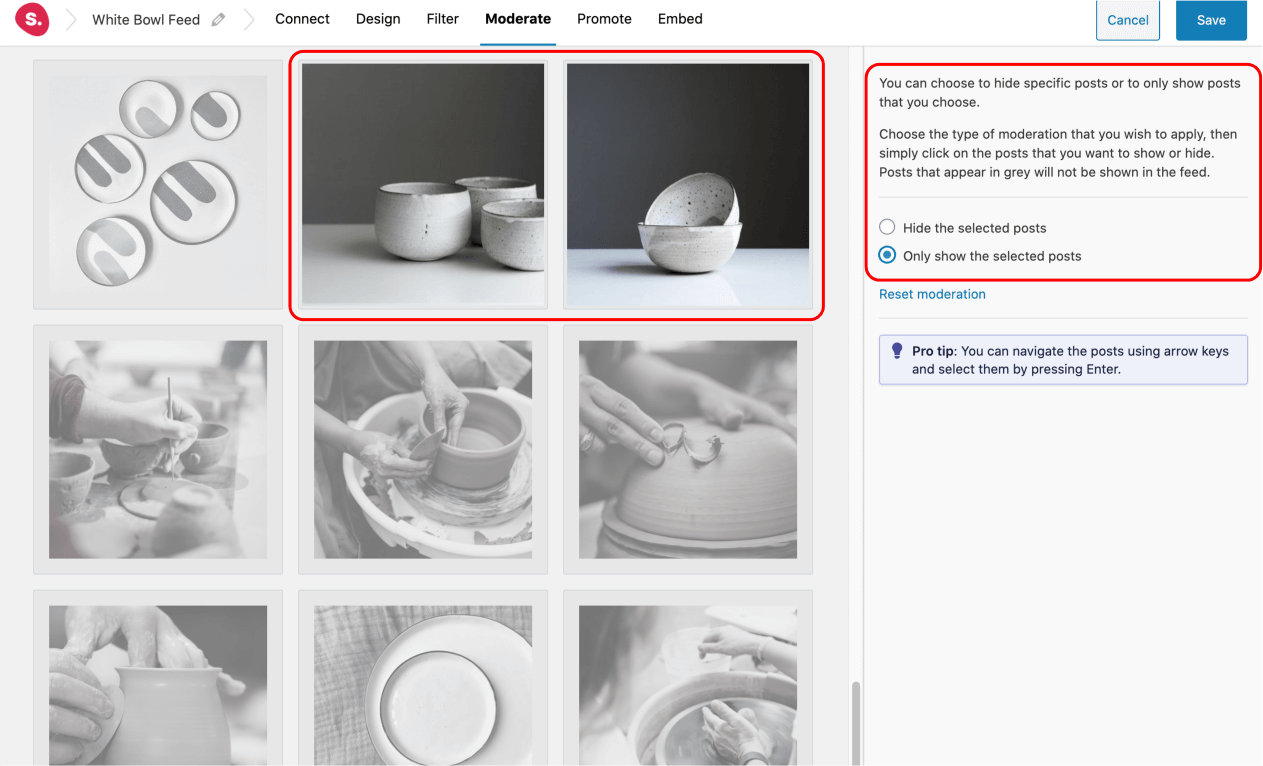Screen dimensions: 1263x766
Task: Click the Pro tip notice text
Action: point(1070,360)
